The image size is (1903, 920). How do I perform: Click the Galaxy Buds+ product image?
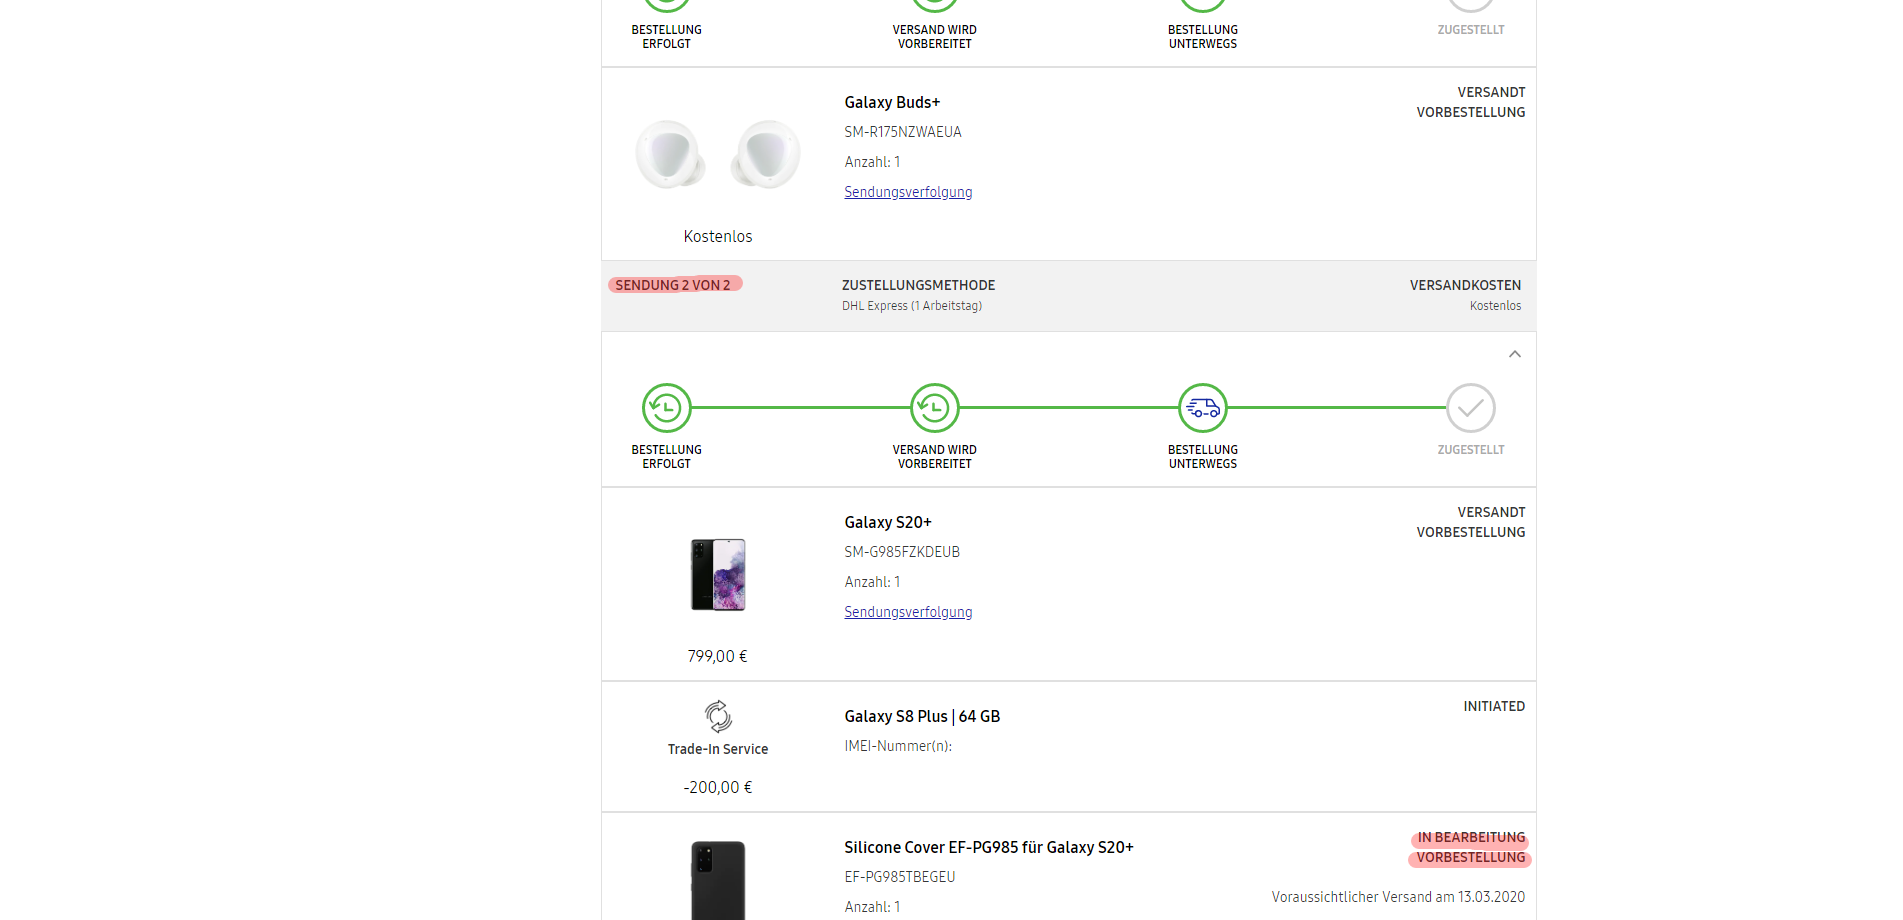coord(718,154)
